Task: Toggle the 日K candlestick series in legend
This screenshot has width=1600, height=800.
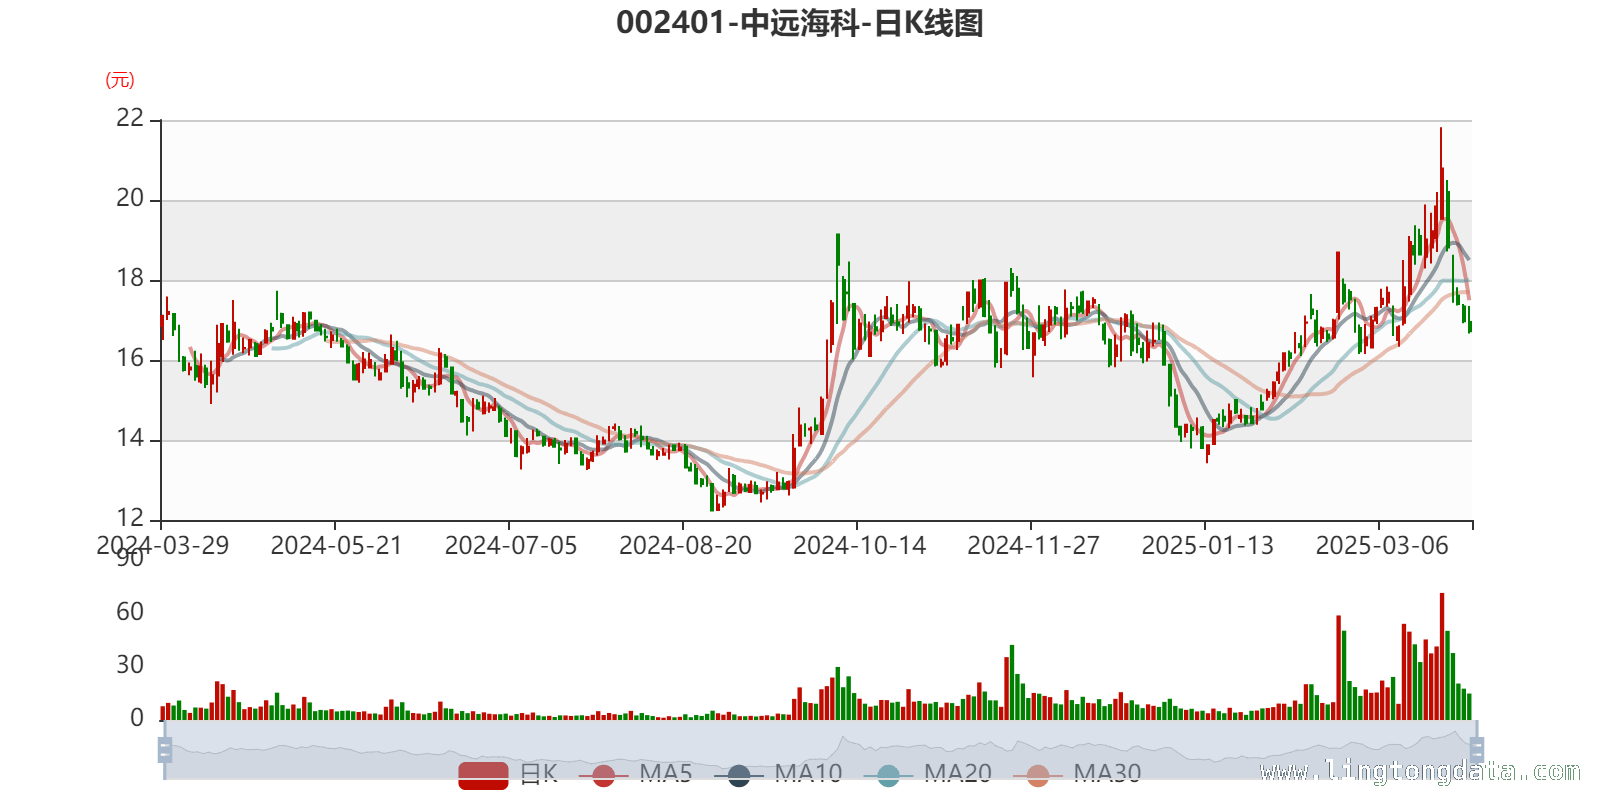Action: click(508, 774)
